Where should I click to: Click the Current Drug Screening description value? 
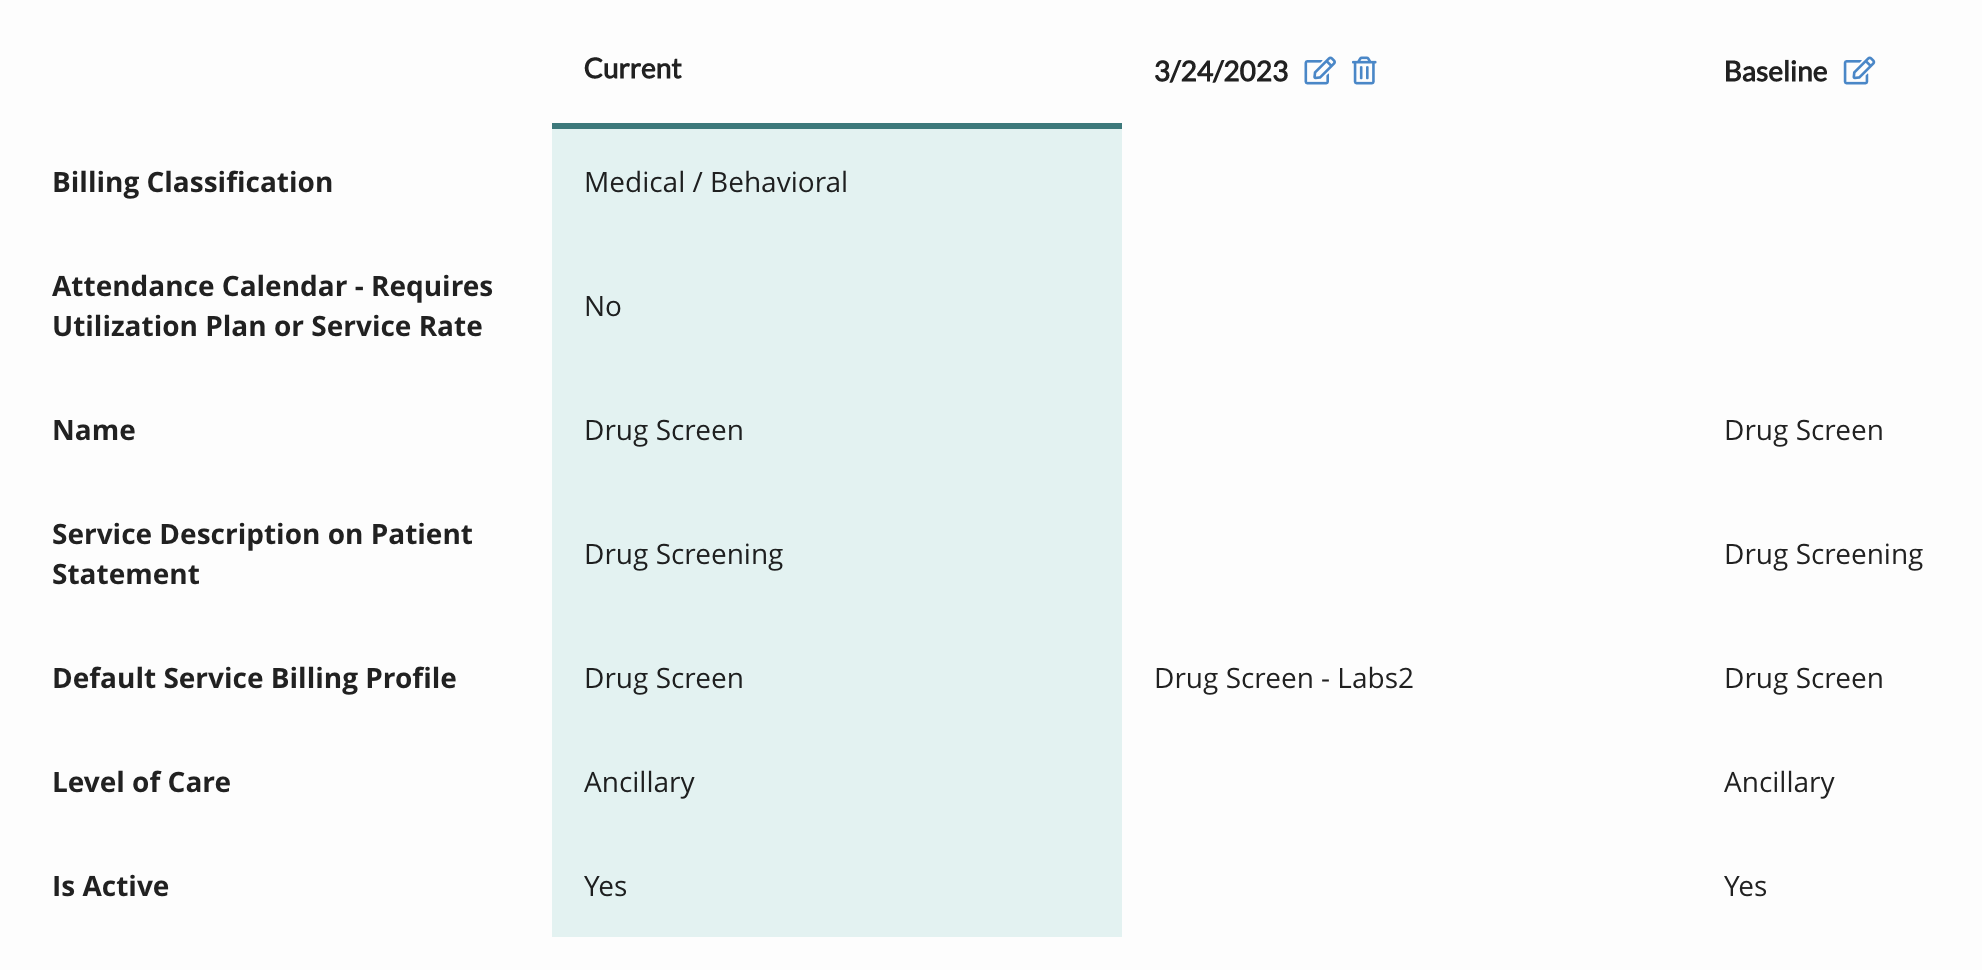coord(684,554)
